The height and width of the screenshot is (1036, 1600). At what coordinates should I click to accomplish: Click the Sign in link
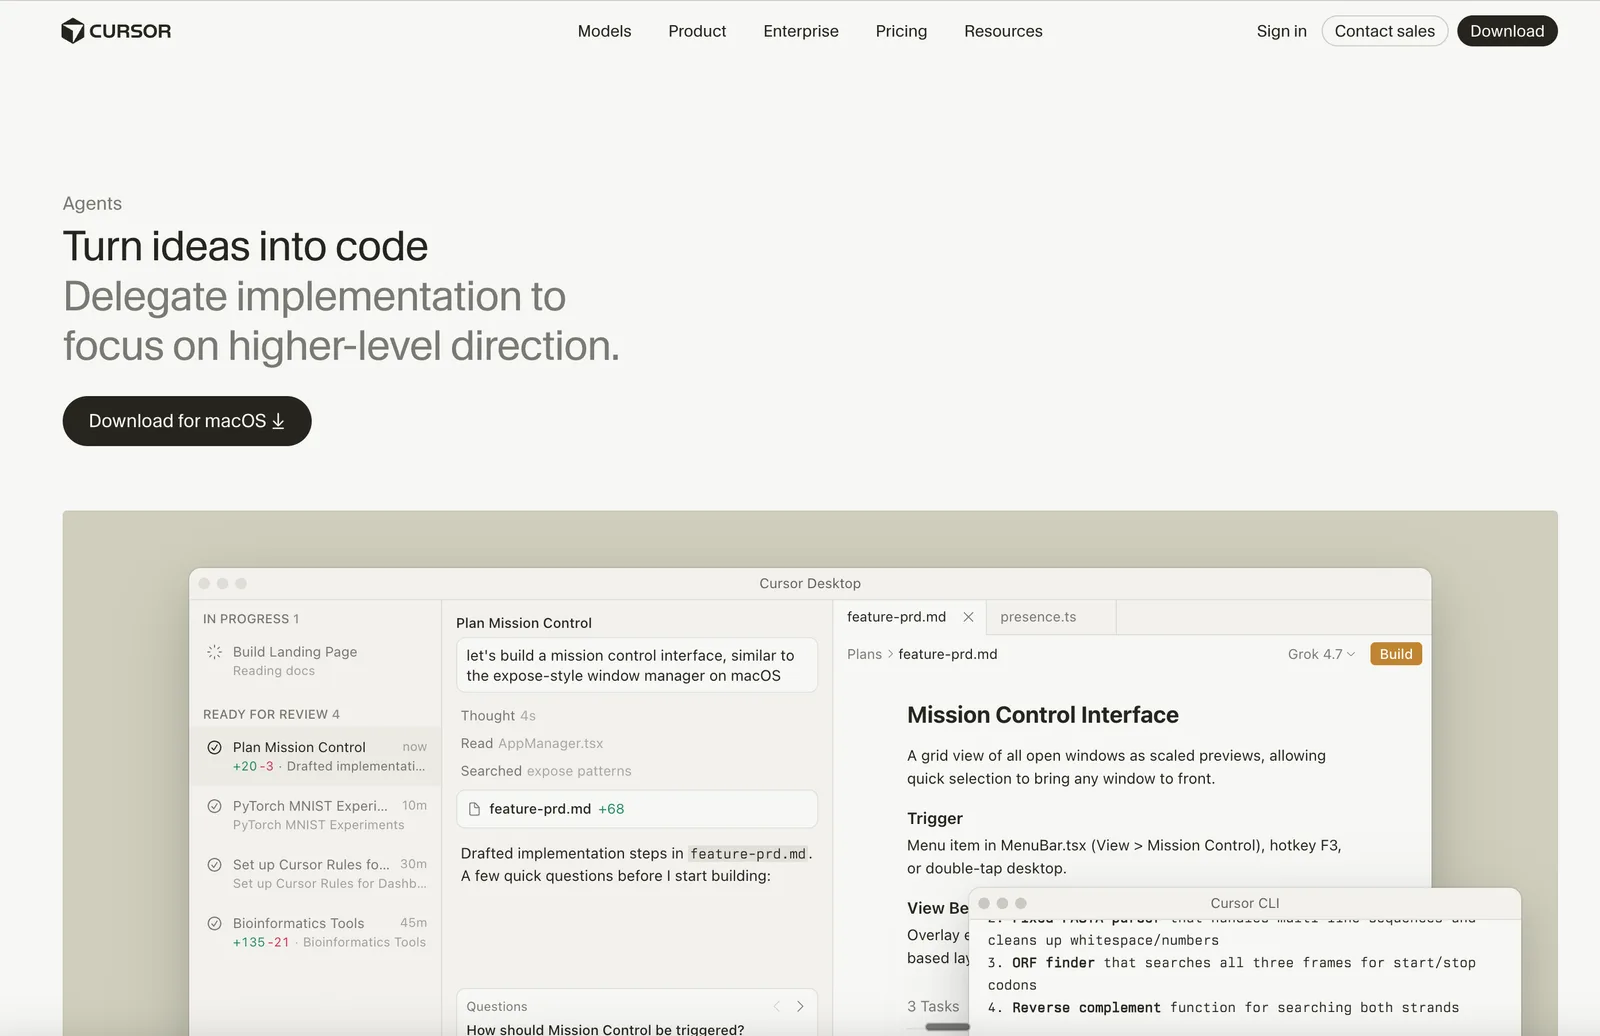tap(1281, 31)
